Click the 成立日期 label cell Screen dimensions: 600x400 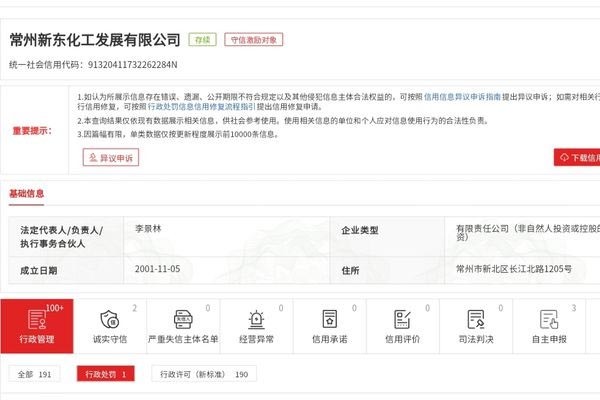click(66, 270)
